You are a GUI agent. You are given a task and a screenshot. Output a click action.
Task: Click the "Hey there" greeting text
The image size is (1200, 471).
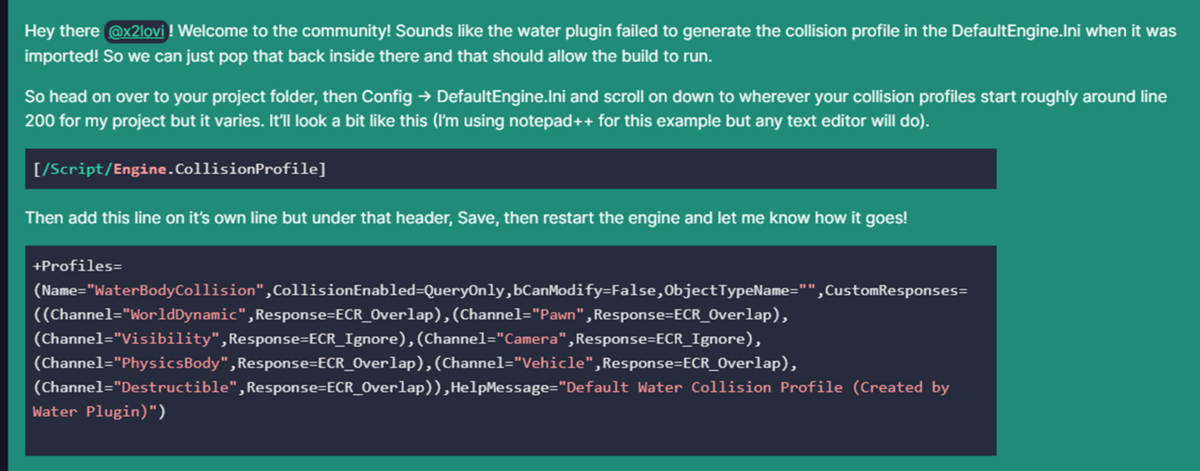point(60,32)
